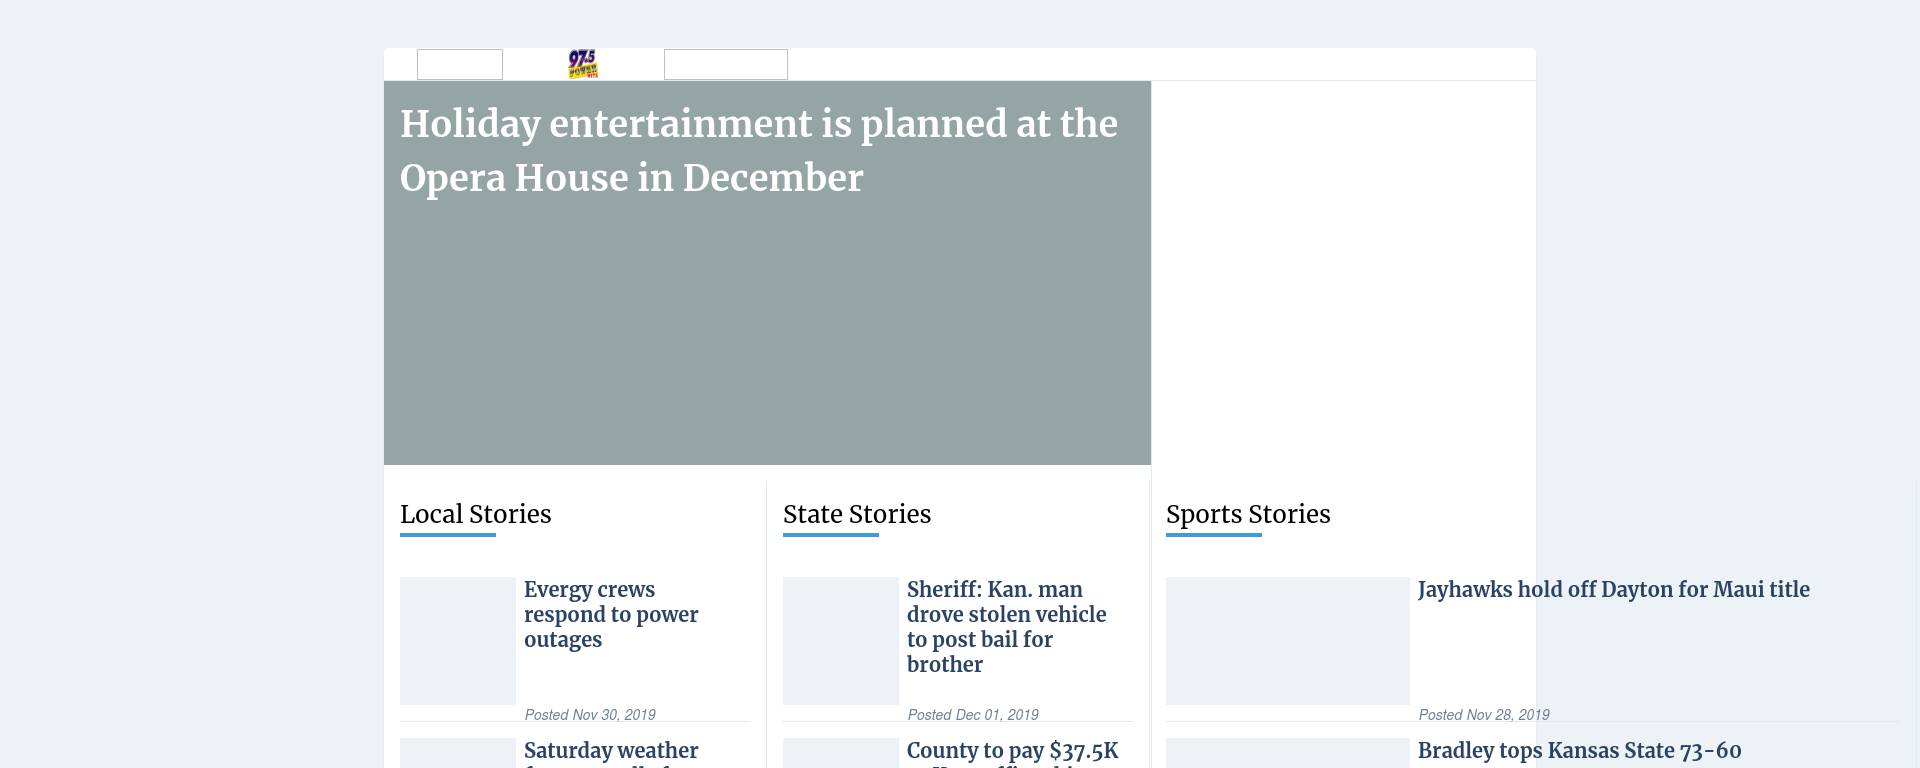Click thumbnail beside Sheriff stolen vehicle story

840,640
